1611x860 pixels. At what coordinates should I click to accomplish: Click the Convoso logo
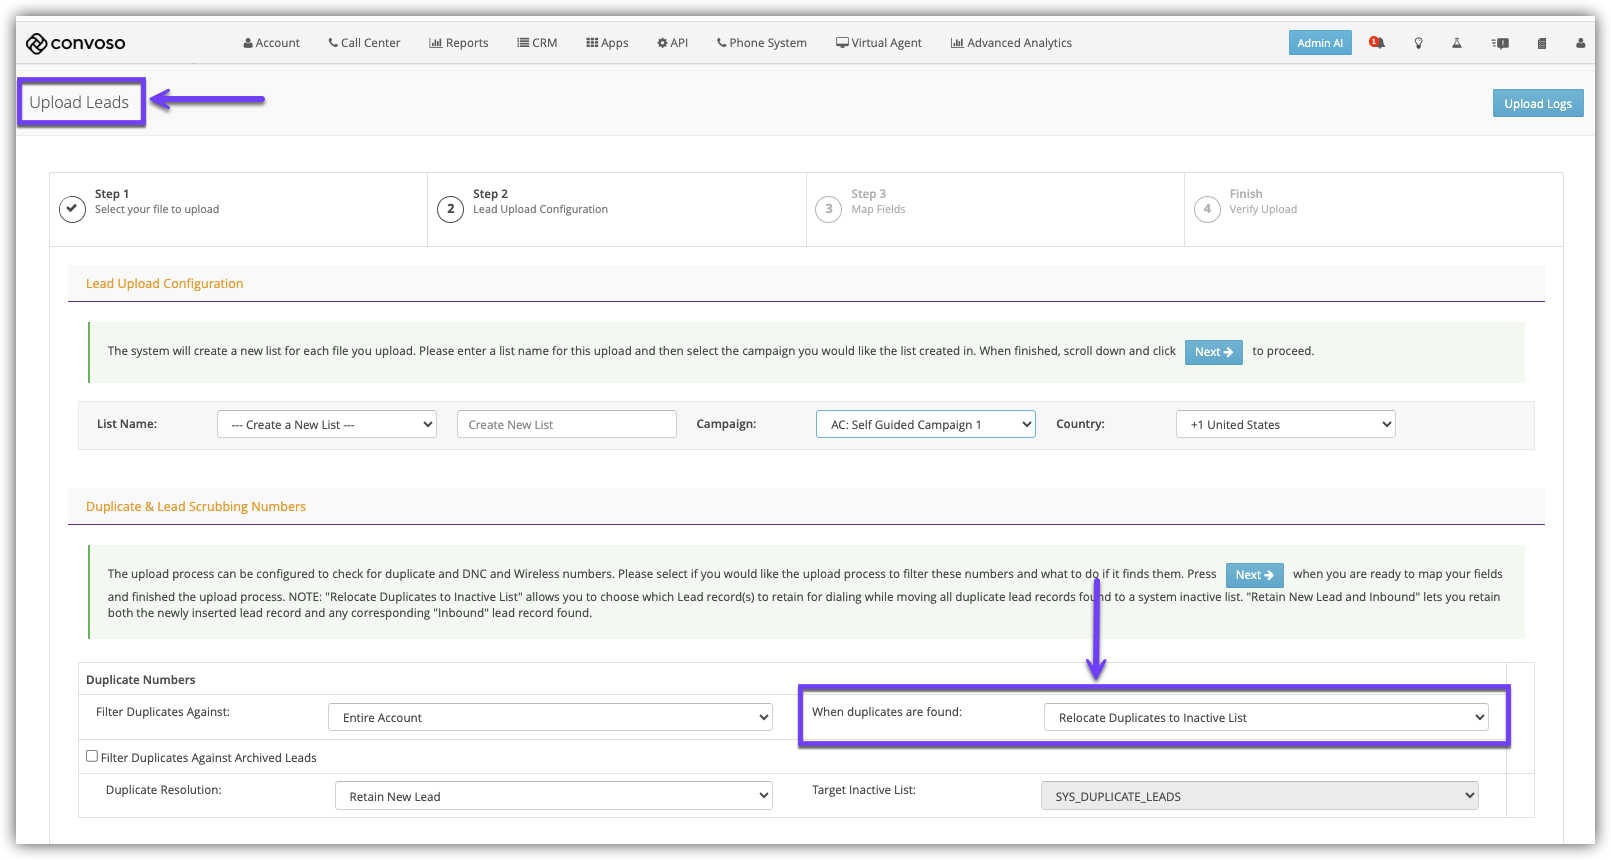tap(76, 43)
